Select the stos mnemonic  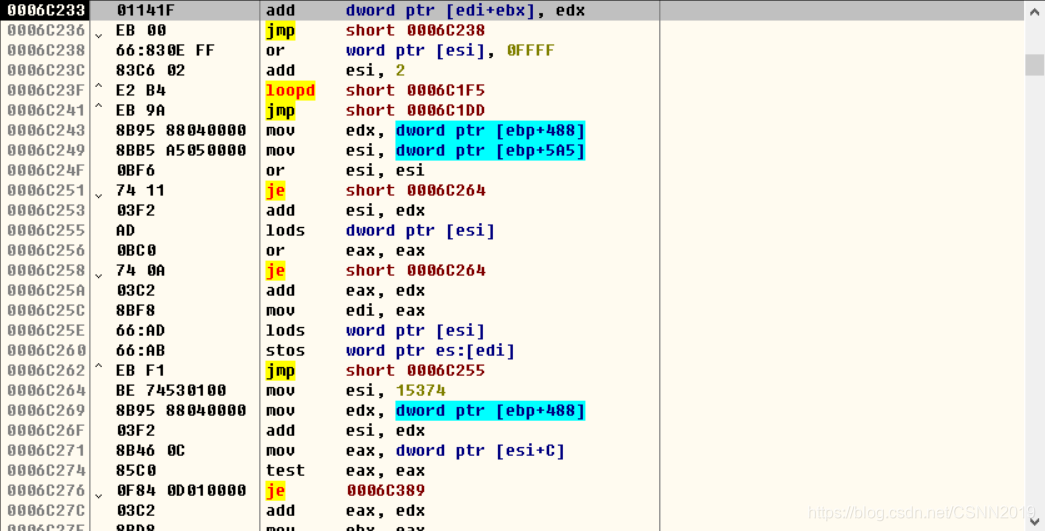click(285, 350)
